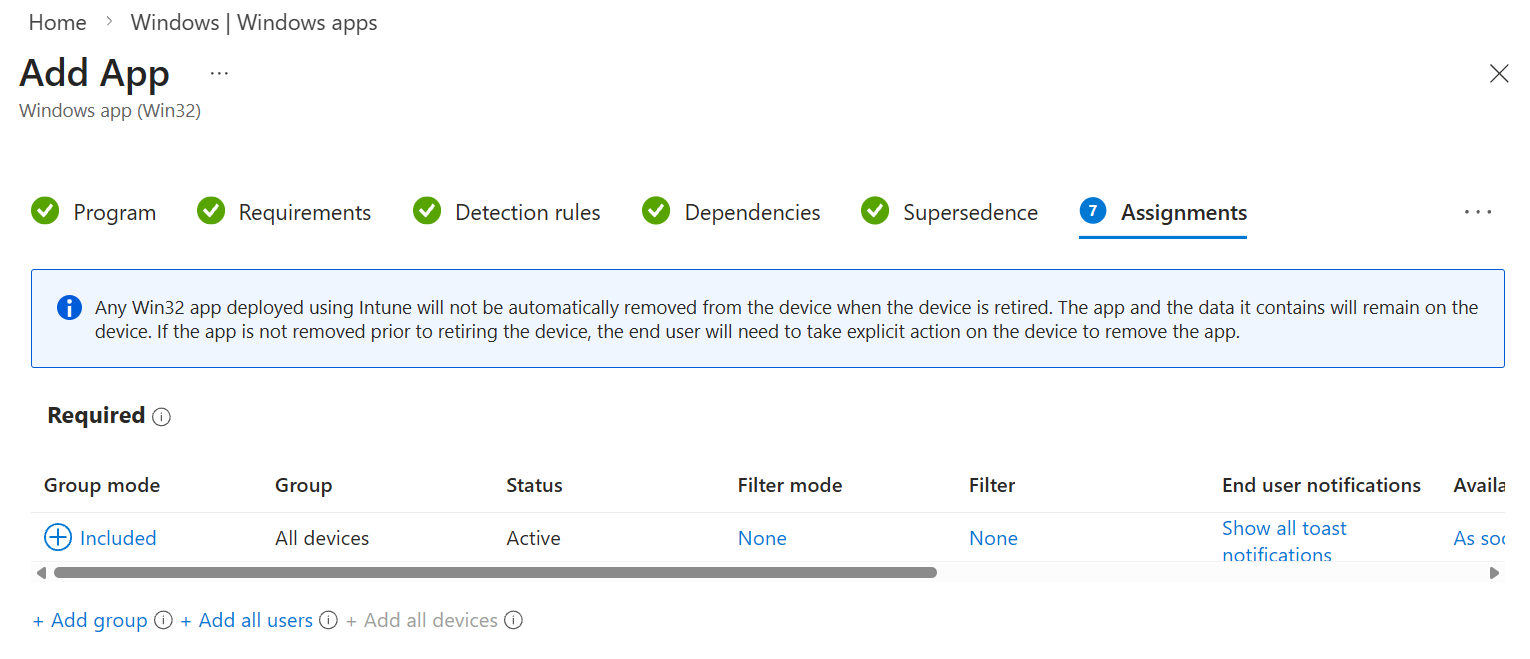
Task: Navigate to Home via the breadcrumb
Action: [x=57, y=22]
